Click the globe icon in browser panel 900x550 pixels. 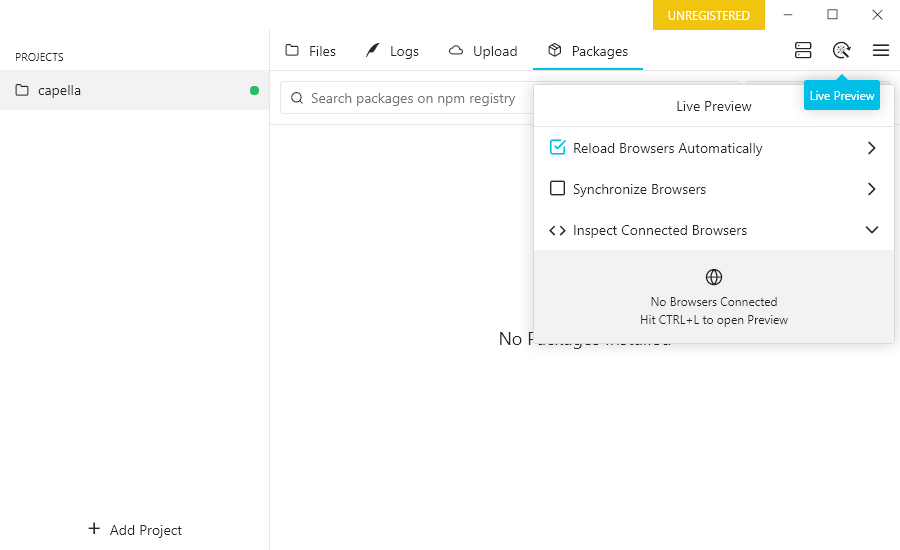(x=714, y=277)
